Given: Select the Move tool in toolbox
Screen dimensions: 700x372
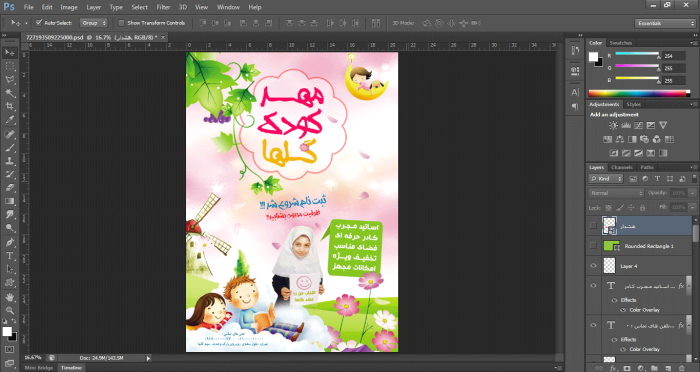Looking at the screenshot, I should click(9, 53).
